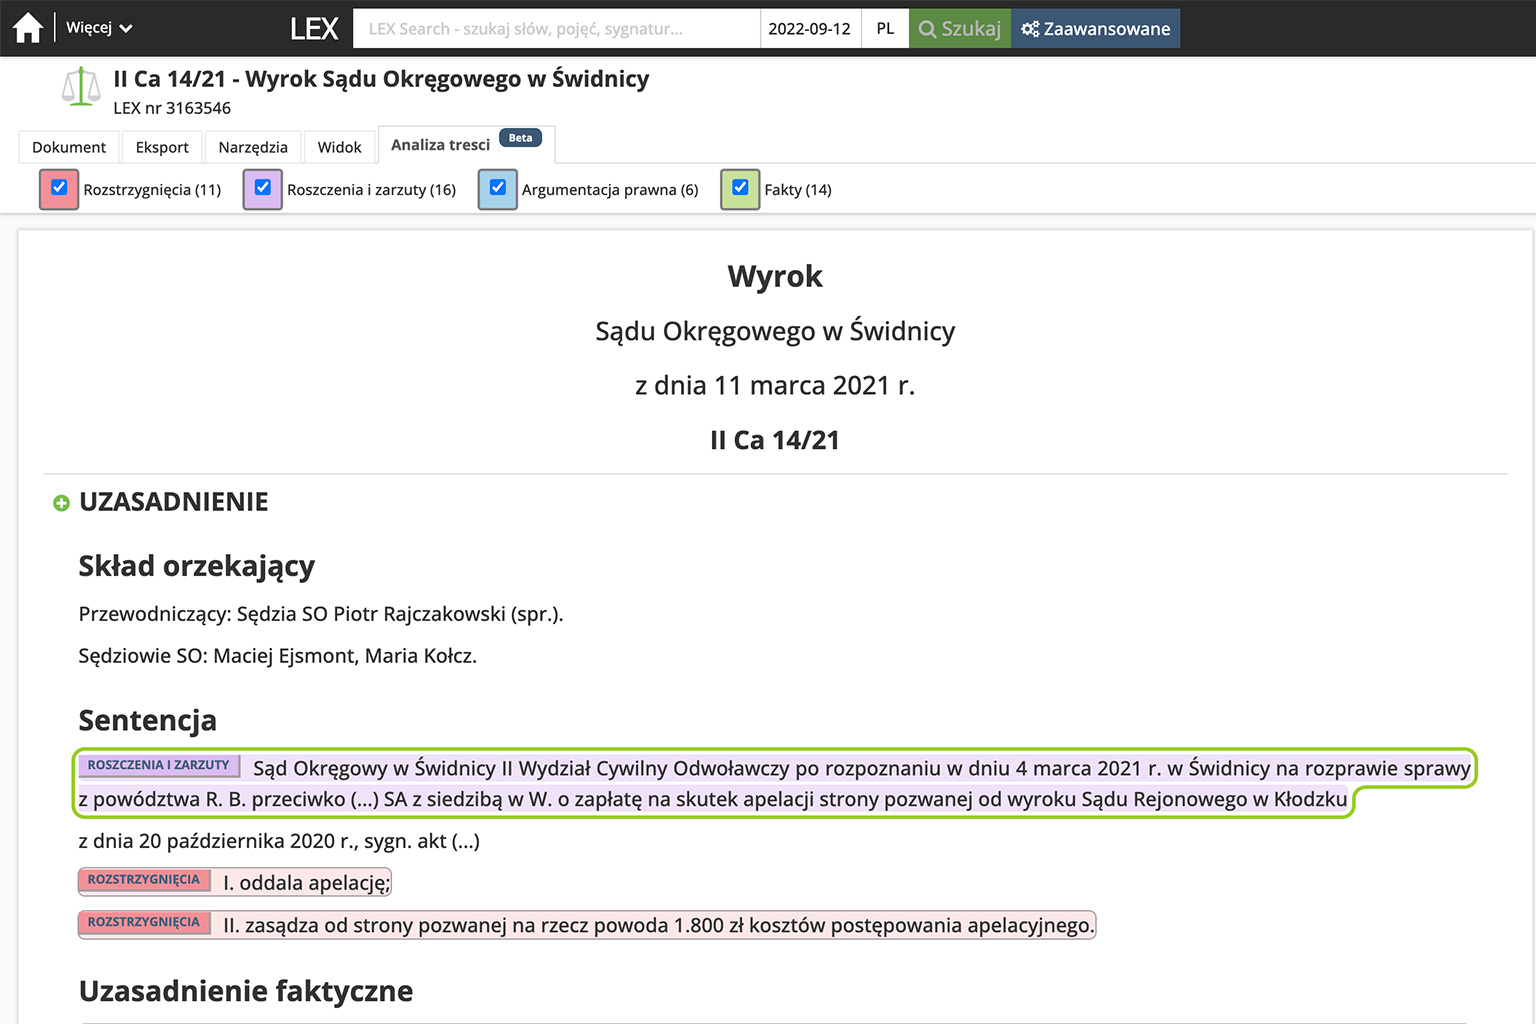The image size is (1536, 1024).
Task: Open the Widok tab
Action: tap(339, 147)
